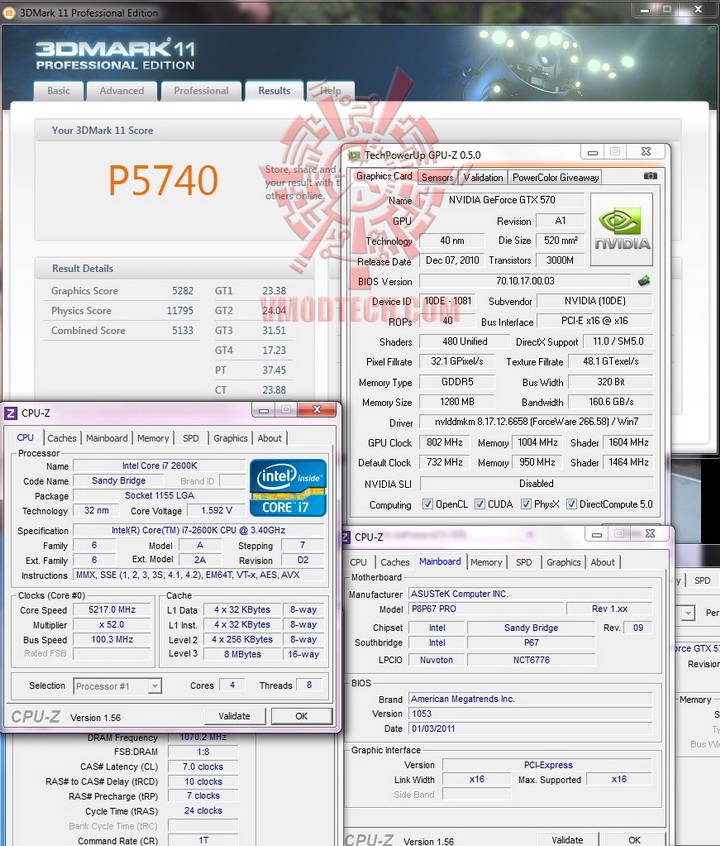Close the GPU-Z window
Screen dimensions: 720x846
coord(646,152)
